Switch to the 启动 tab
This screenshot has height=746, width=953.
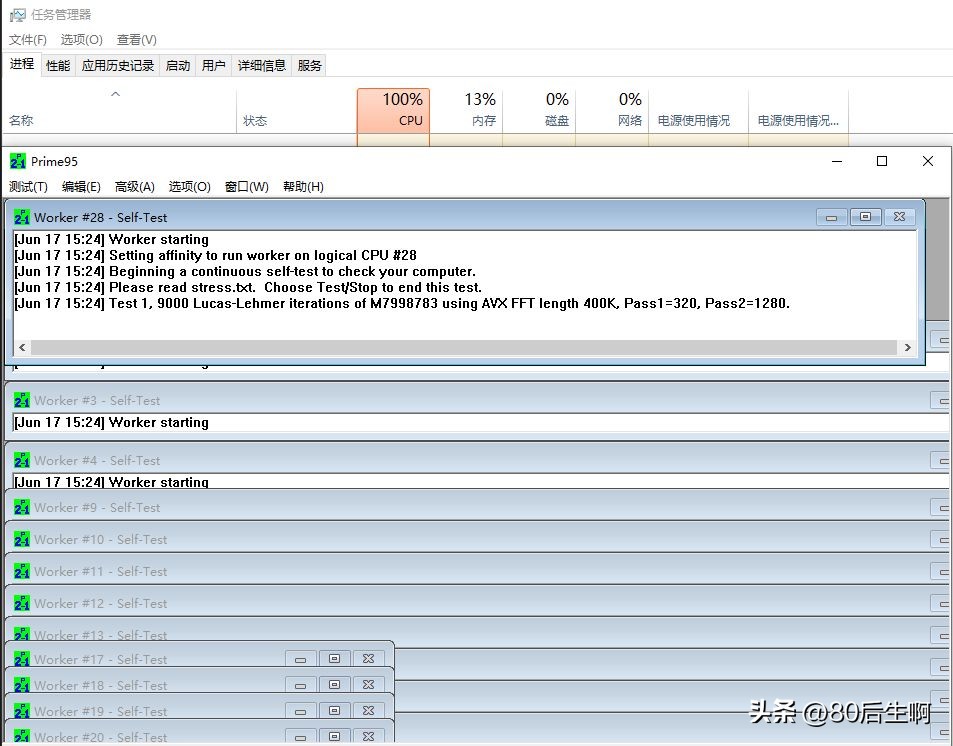177,65
